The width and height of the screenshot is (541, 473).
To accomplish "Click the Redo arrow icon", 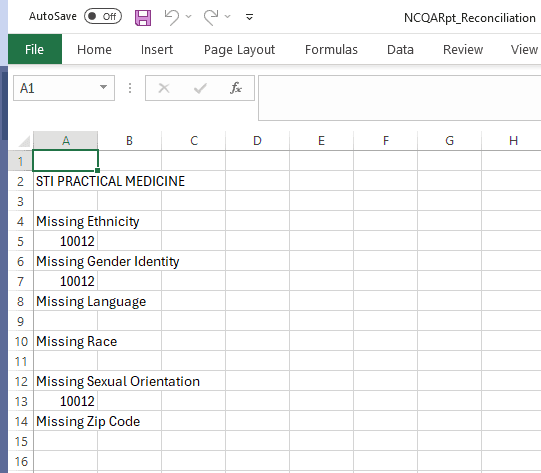I will pos(211,17).
